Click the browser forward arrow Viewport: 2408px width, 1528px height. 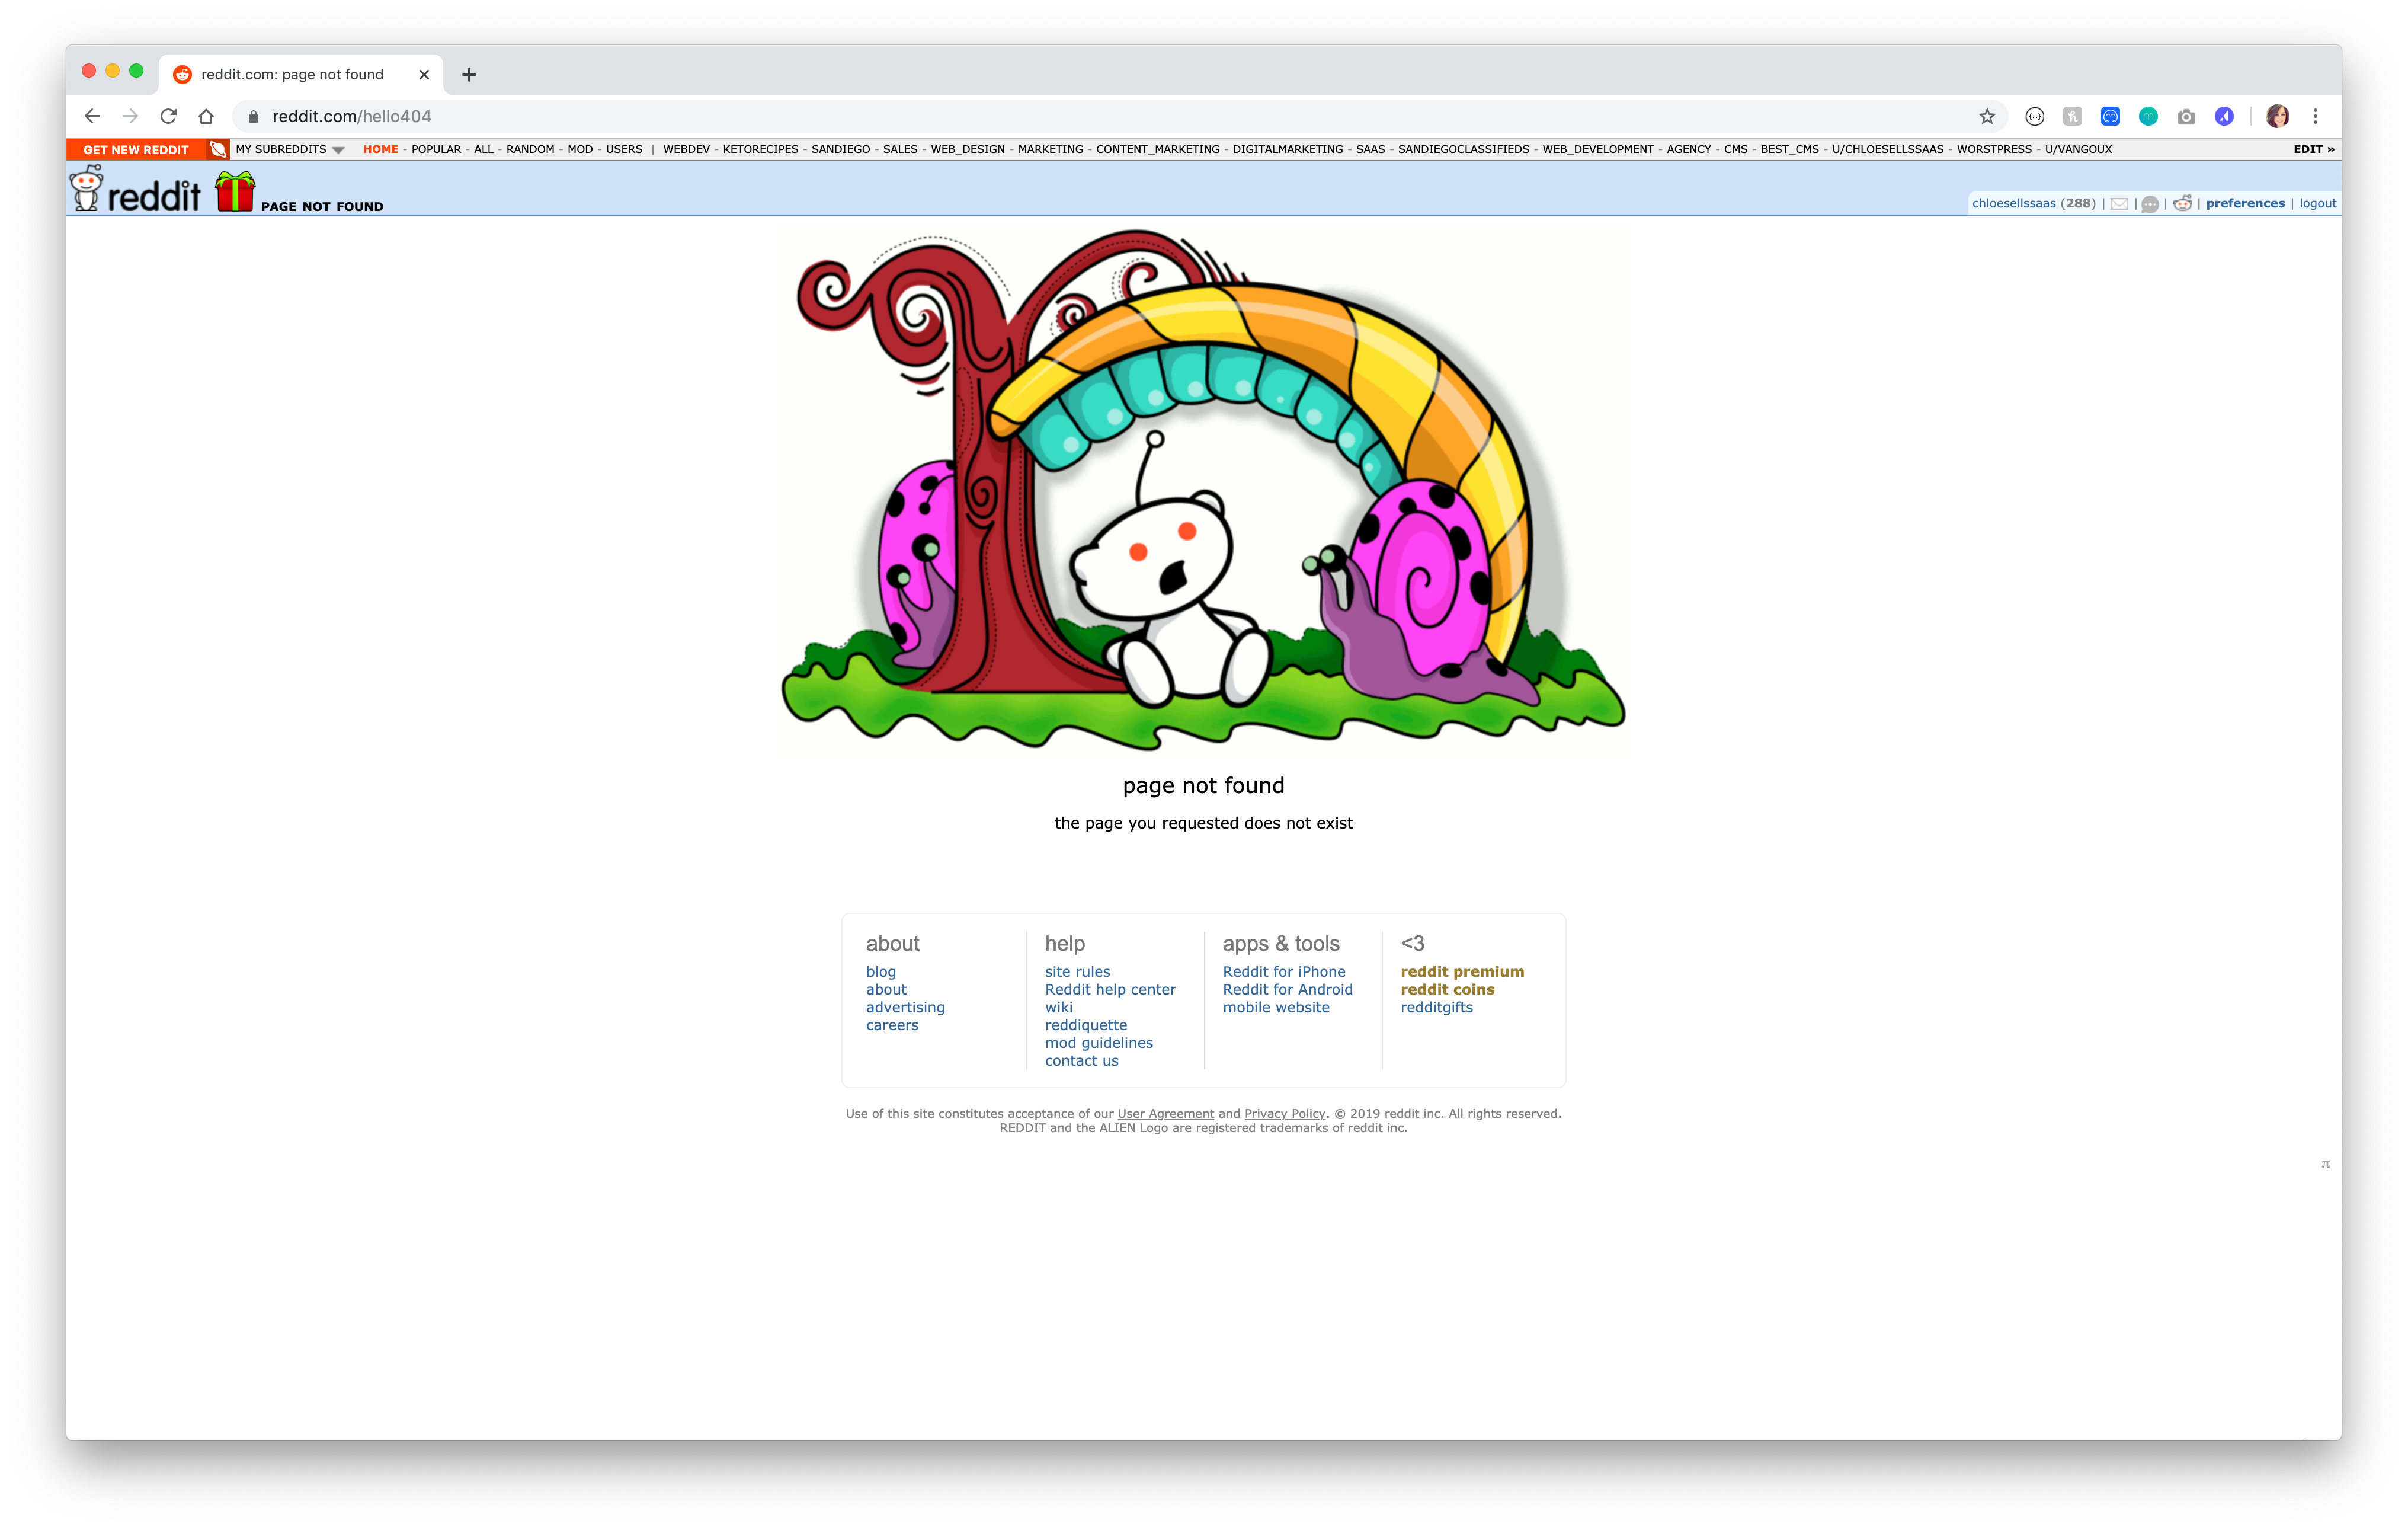pyautogui.click(x=130, y=116)
